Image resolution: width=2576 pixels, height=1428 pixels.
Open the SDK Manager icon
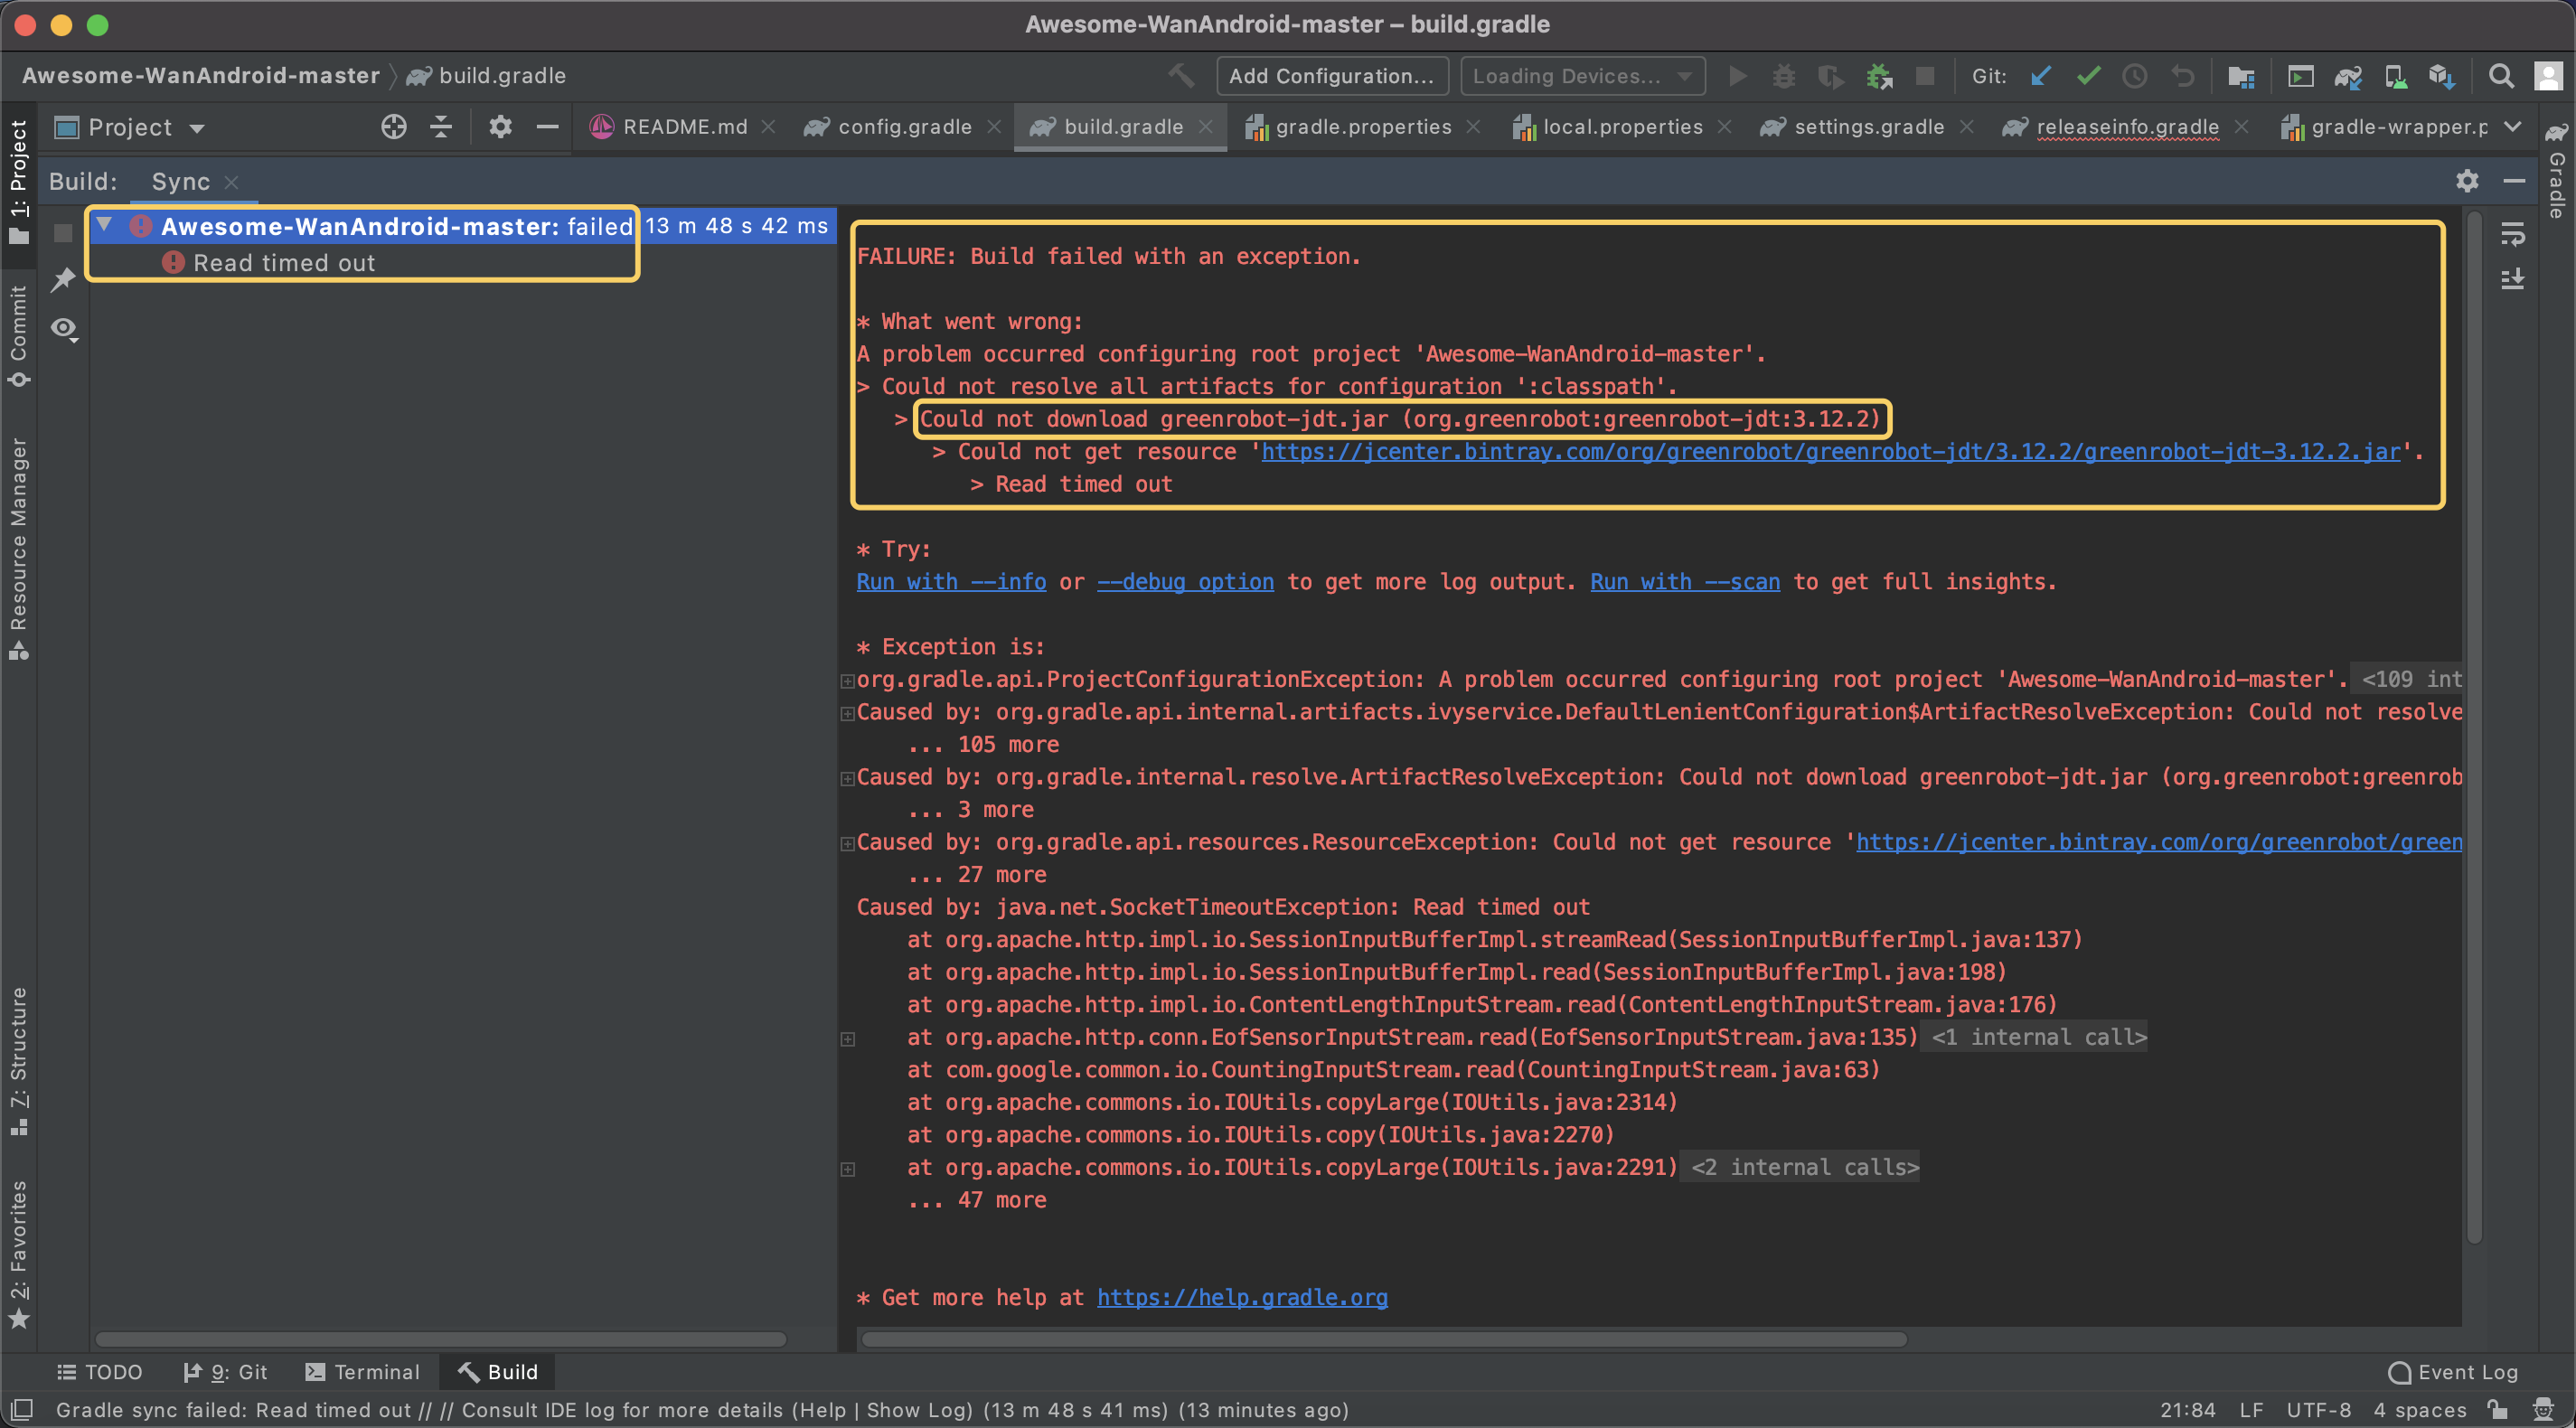coord(2442,76)
